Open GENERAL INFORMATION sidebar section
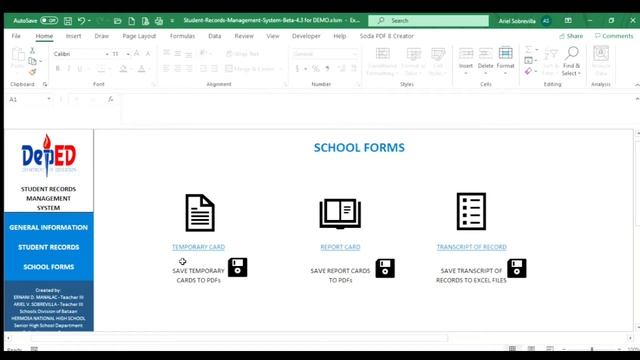The image size is (640, 360). click(x=49, y=227)
